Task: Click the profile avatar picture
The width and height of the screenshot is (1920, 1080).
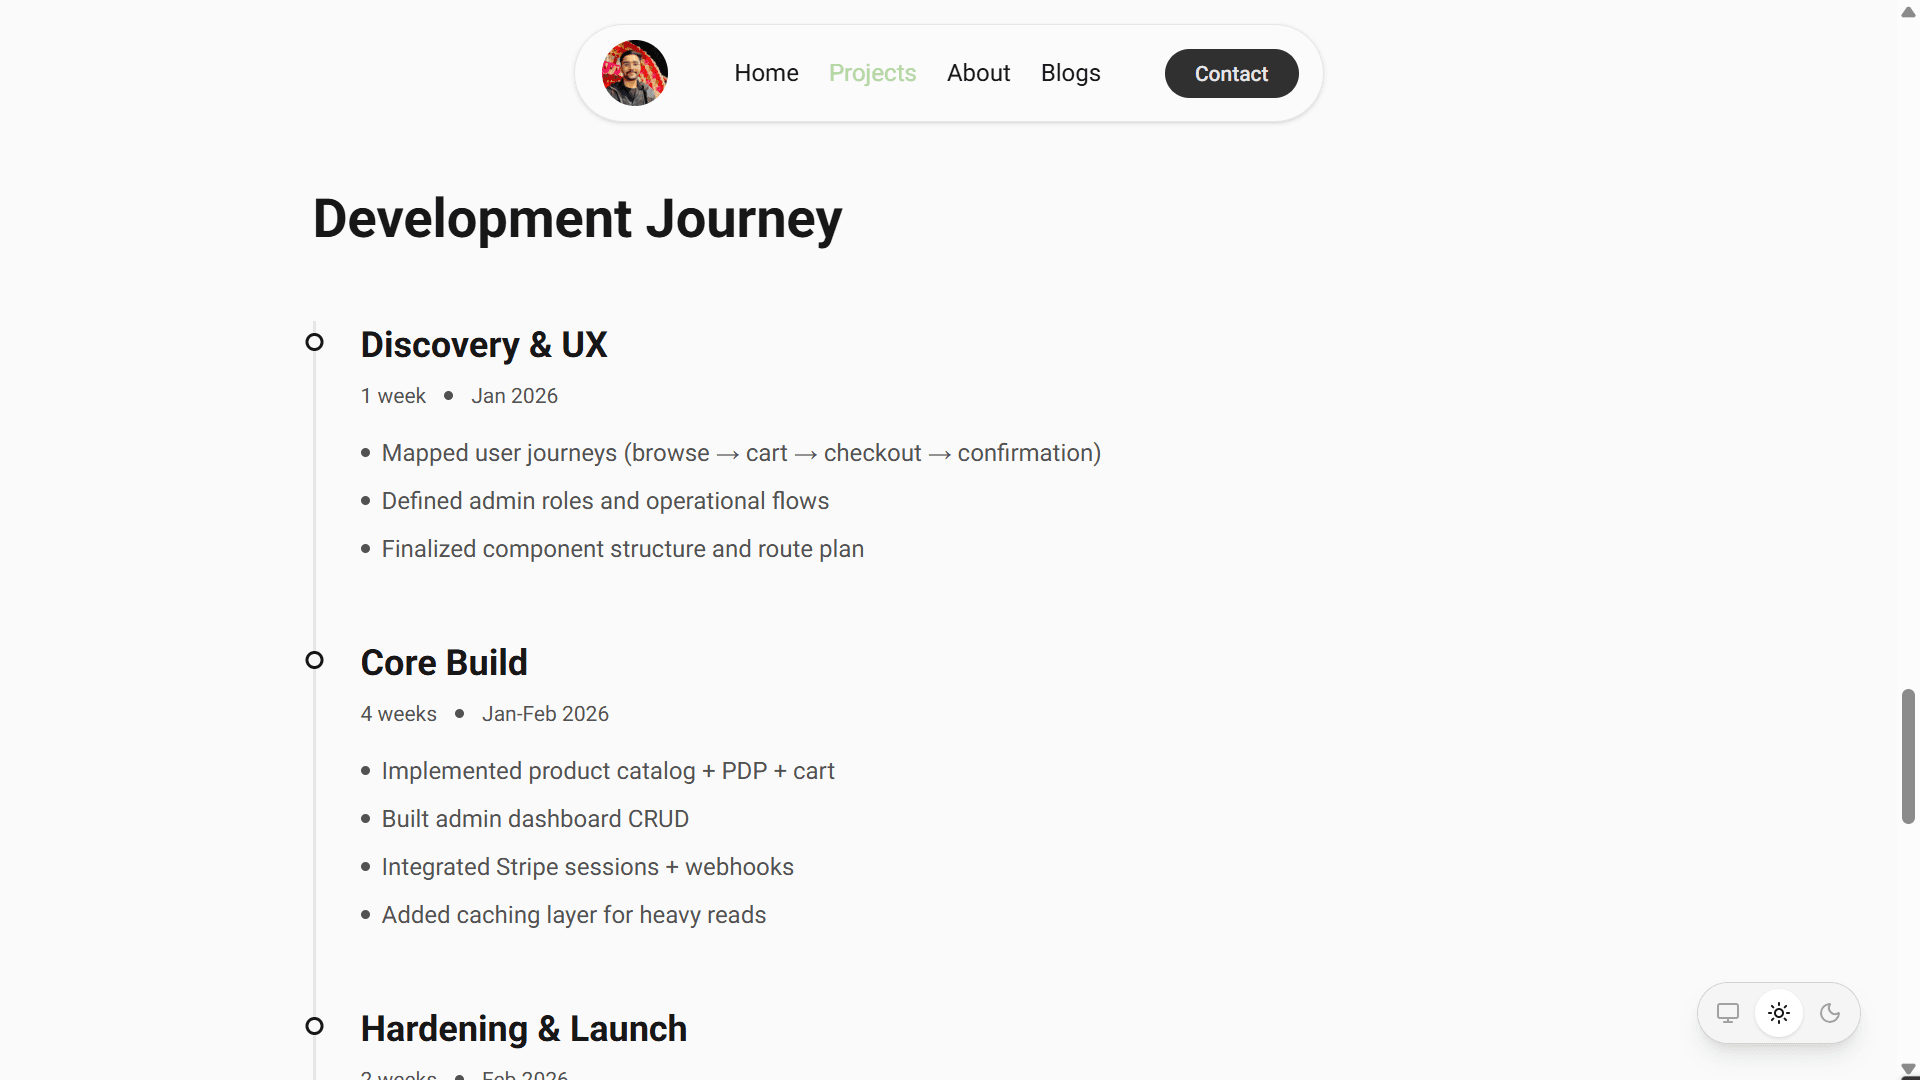Action: click(635, 73)
